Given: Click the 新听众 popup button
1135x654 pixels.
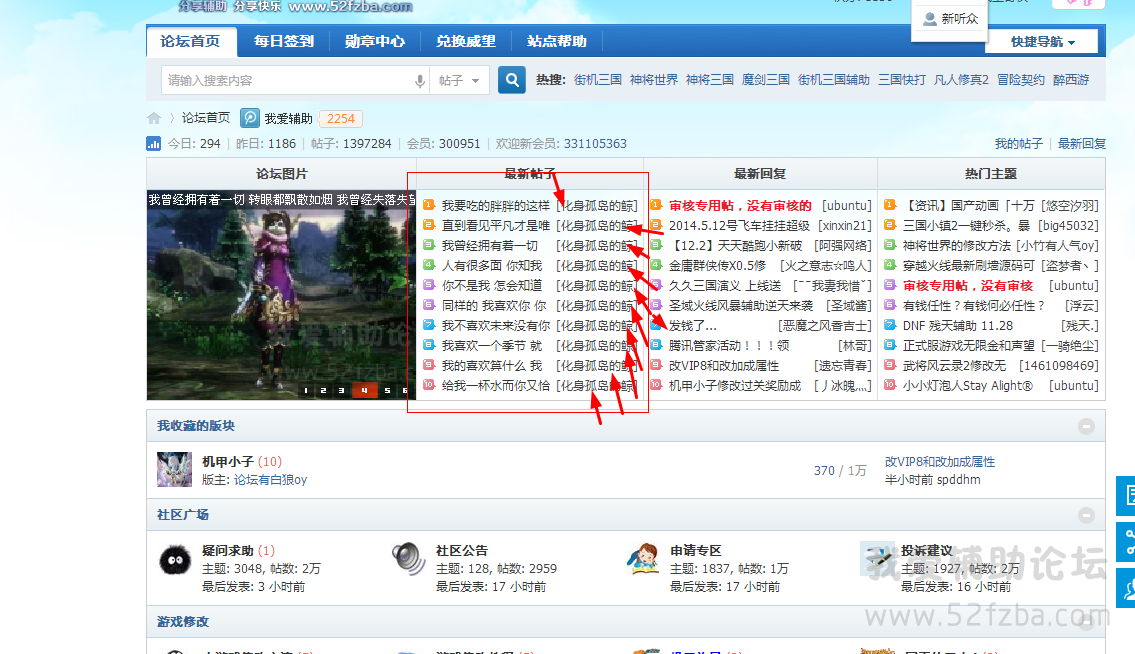Looking at the screenshot, I should tap(950, 20).
